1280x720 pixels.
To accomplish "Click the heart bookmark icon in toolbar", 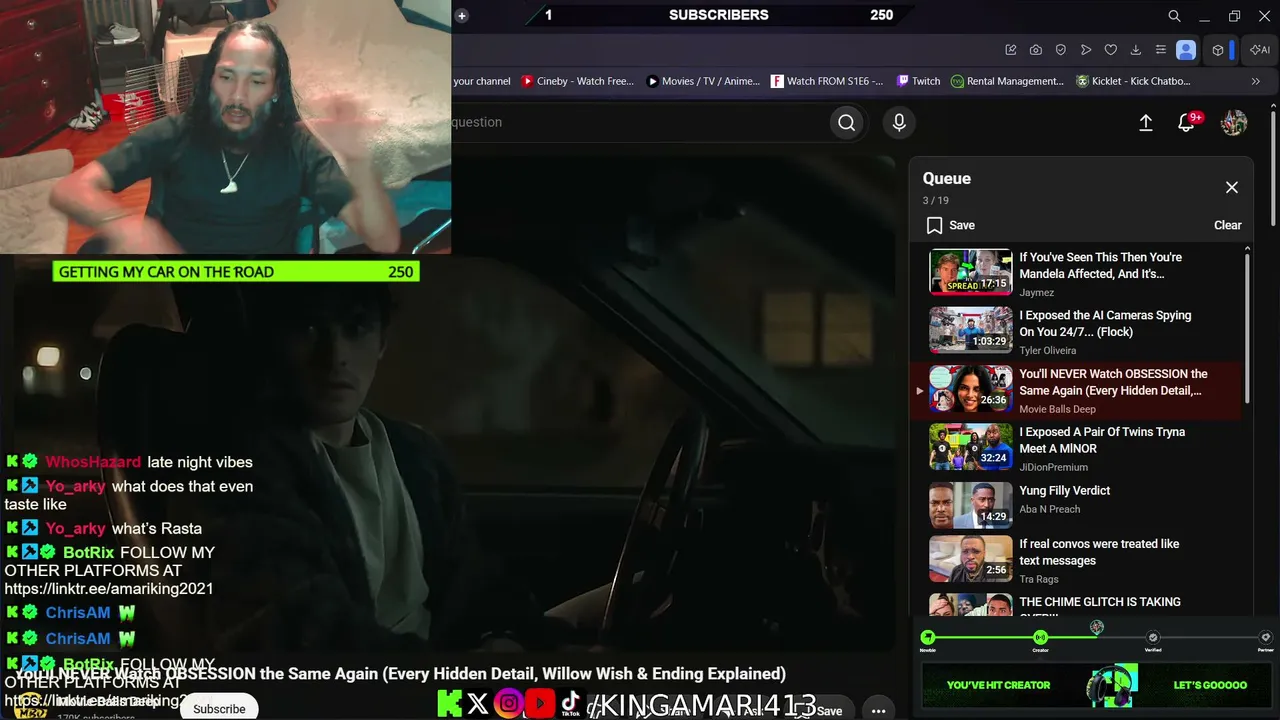I will tap(1111, 50).
